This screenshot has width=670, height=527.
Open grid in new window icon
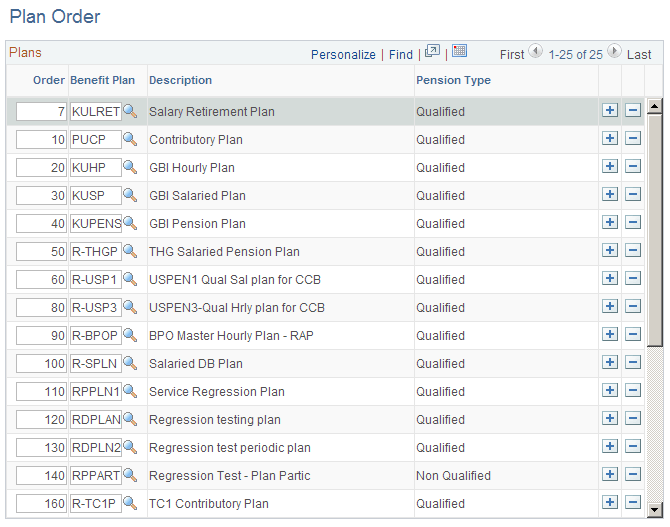click(432, 51)
